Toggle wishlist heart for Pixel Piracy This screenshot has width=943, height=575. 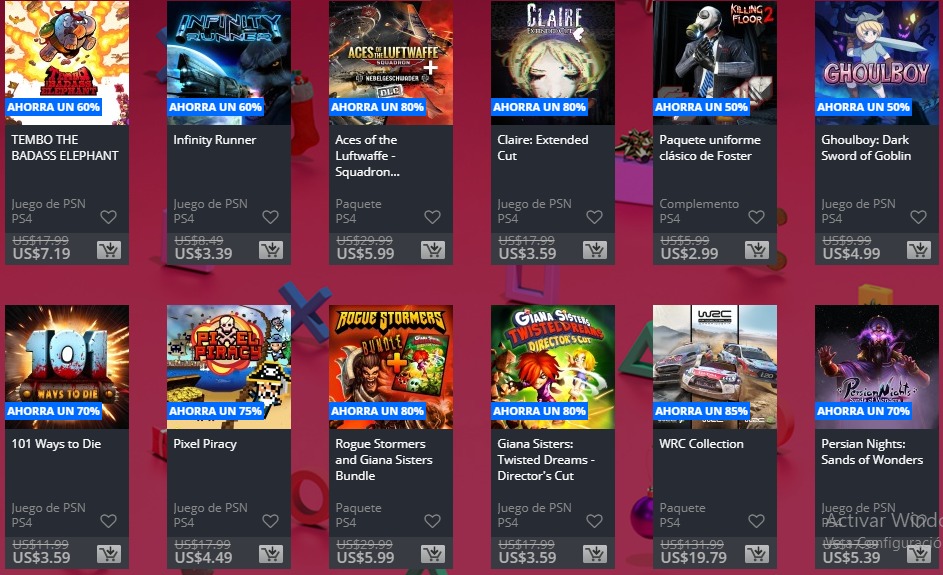271,521
